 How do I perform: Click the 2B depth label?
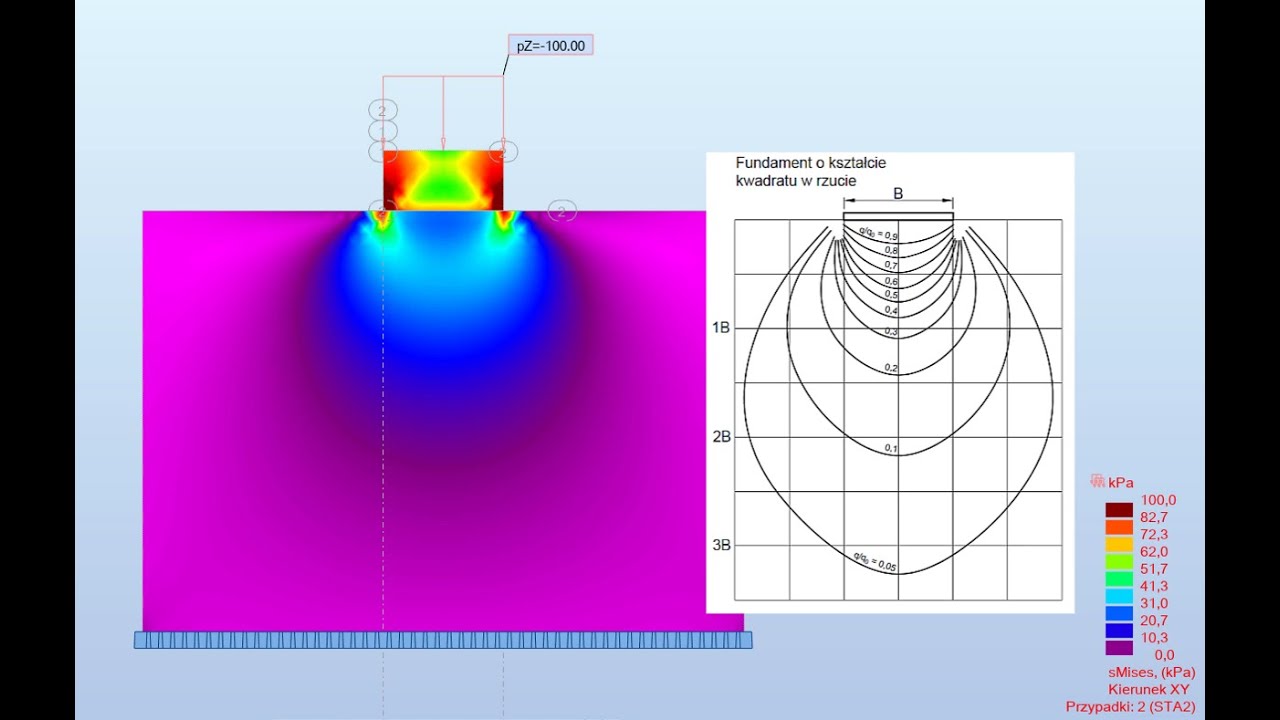[x=721, y=437]
